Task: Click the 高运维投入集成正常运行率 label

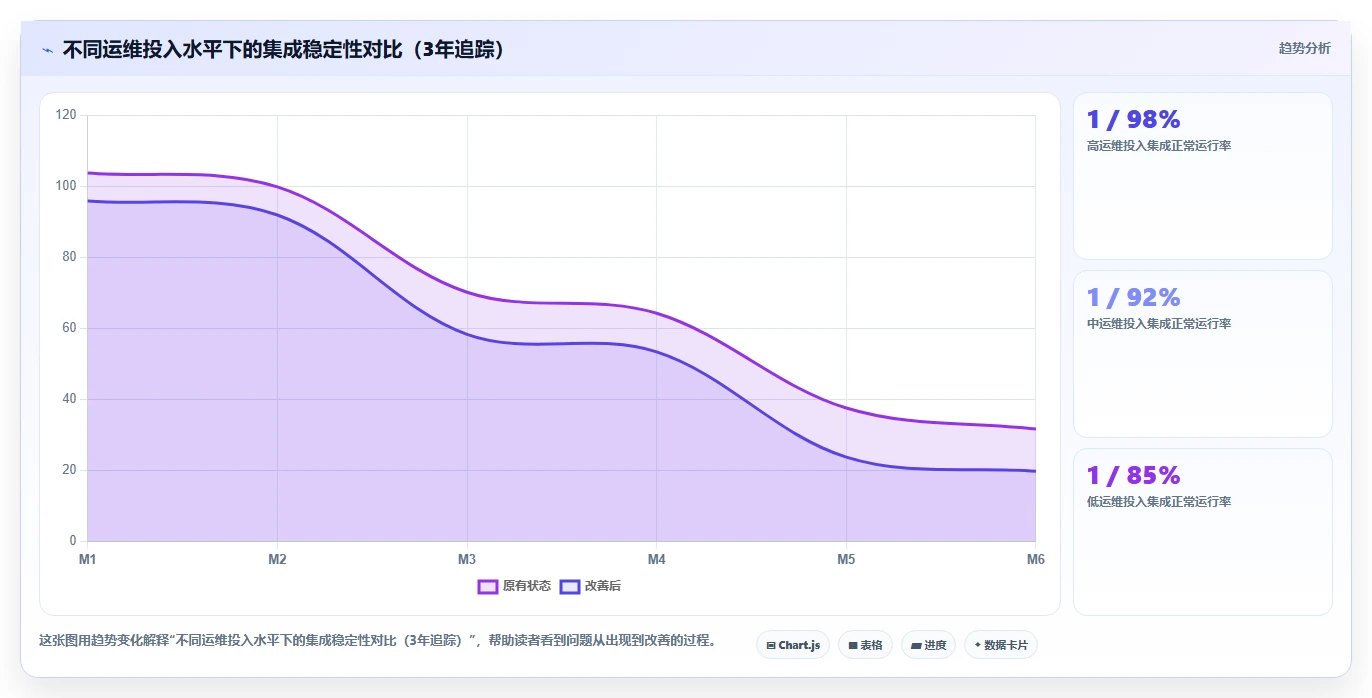Action: tap(1159, 146)
